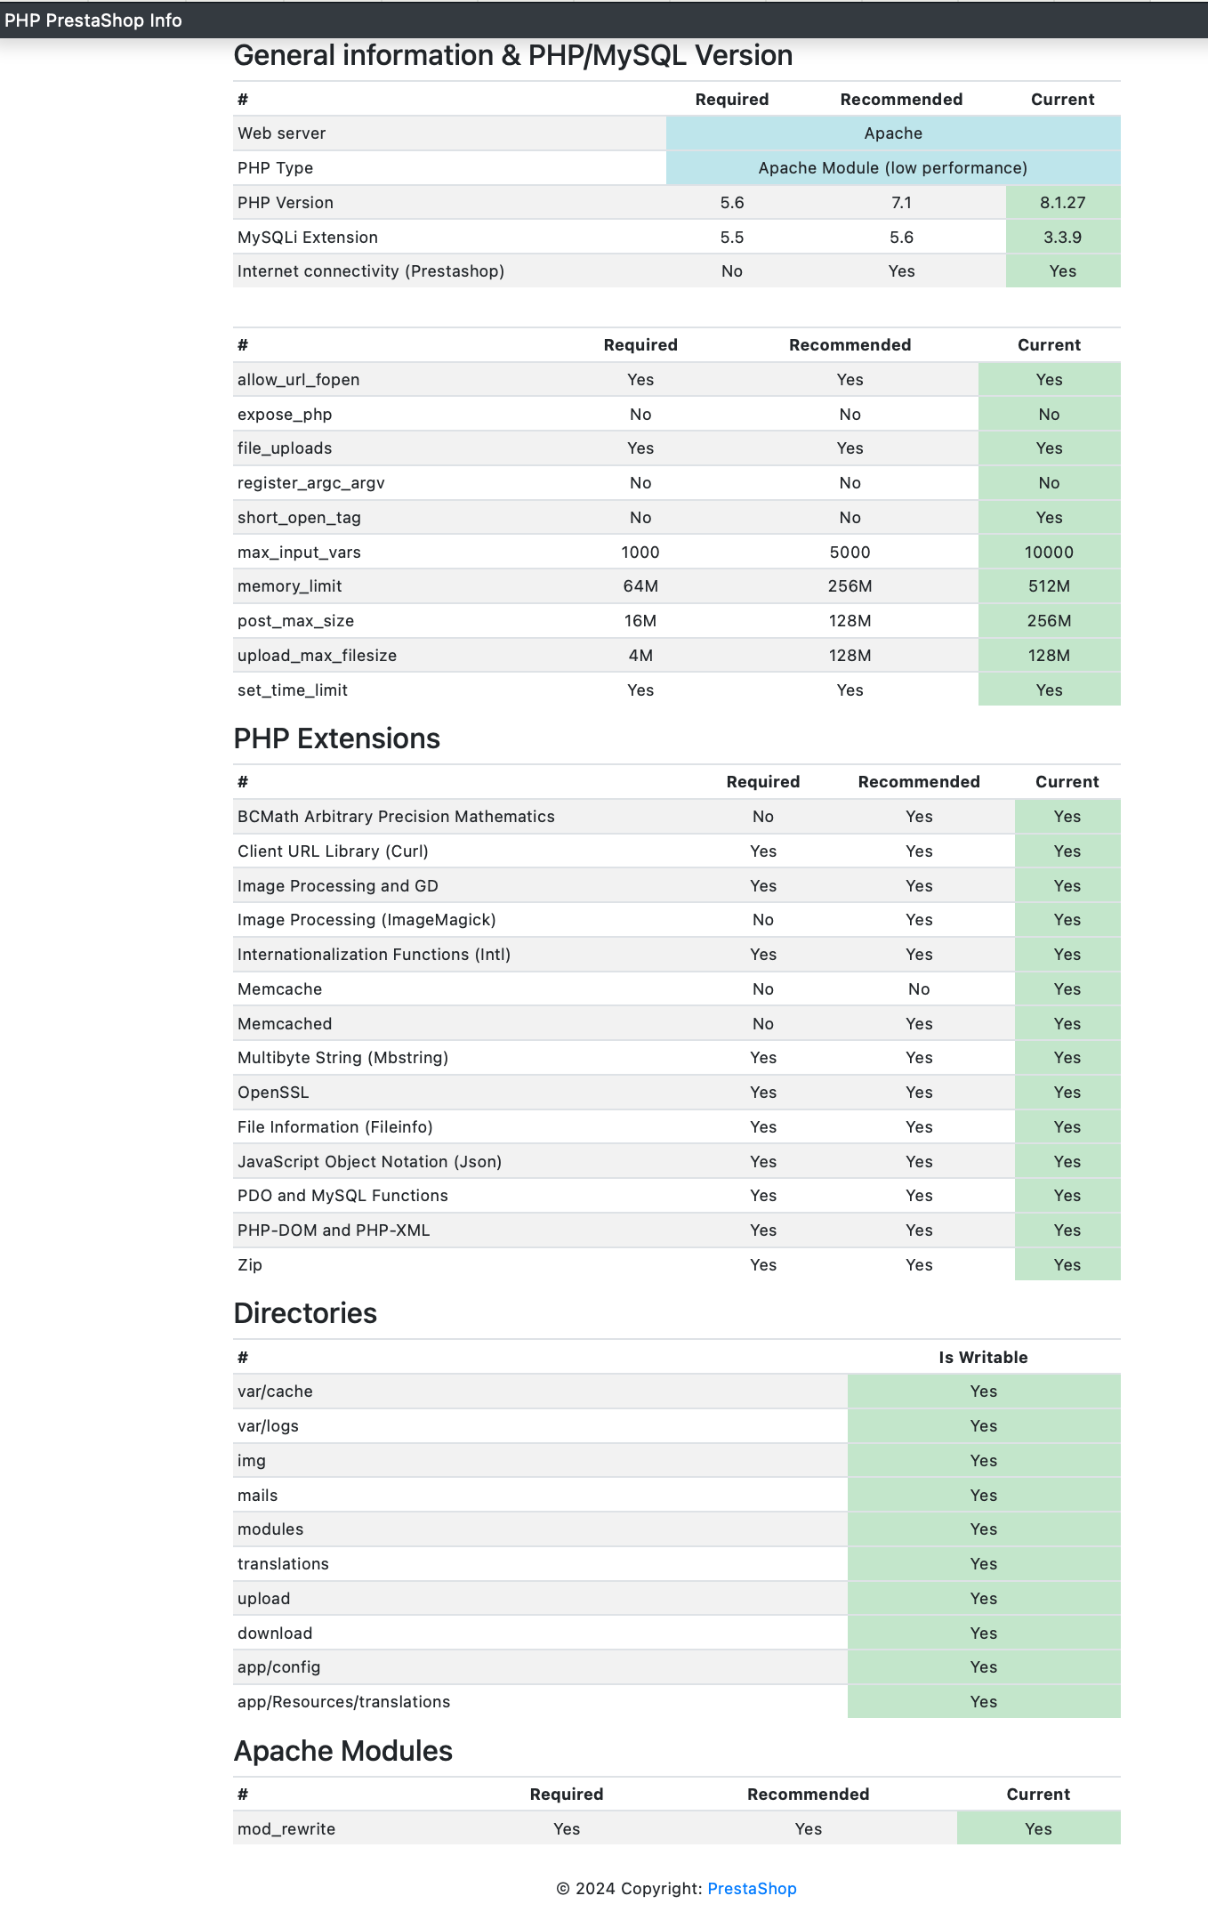This screenshot has width=1208, height=1920.
Task: Click the PHP Extensions heading
Action: click(x=337, y=738)
